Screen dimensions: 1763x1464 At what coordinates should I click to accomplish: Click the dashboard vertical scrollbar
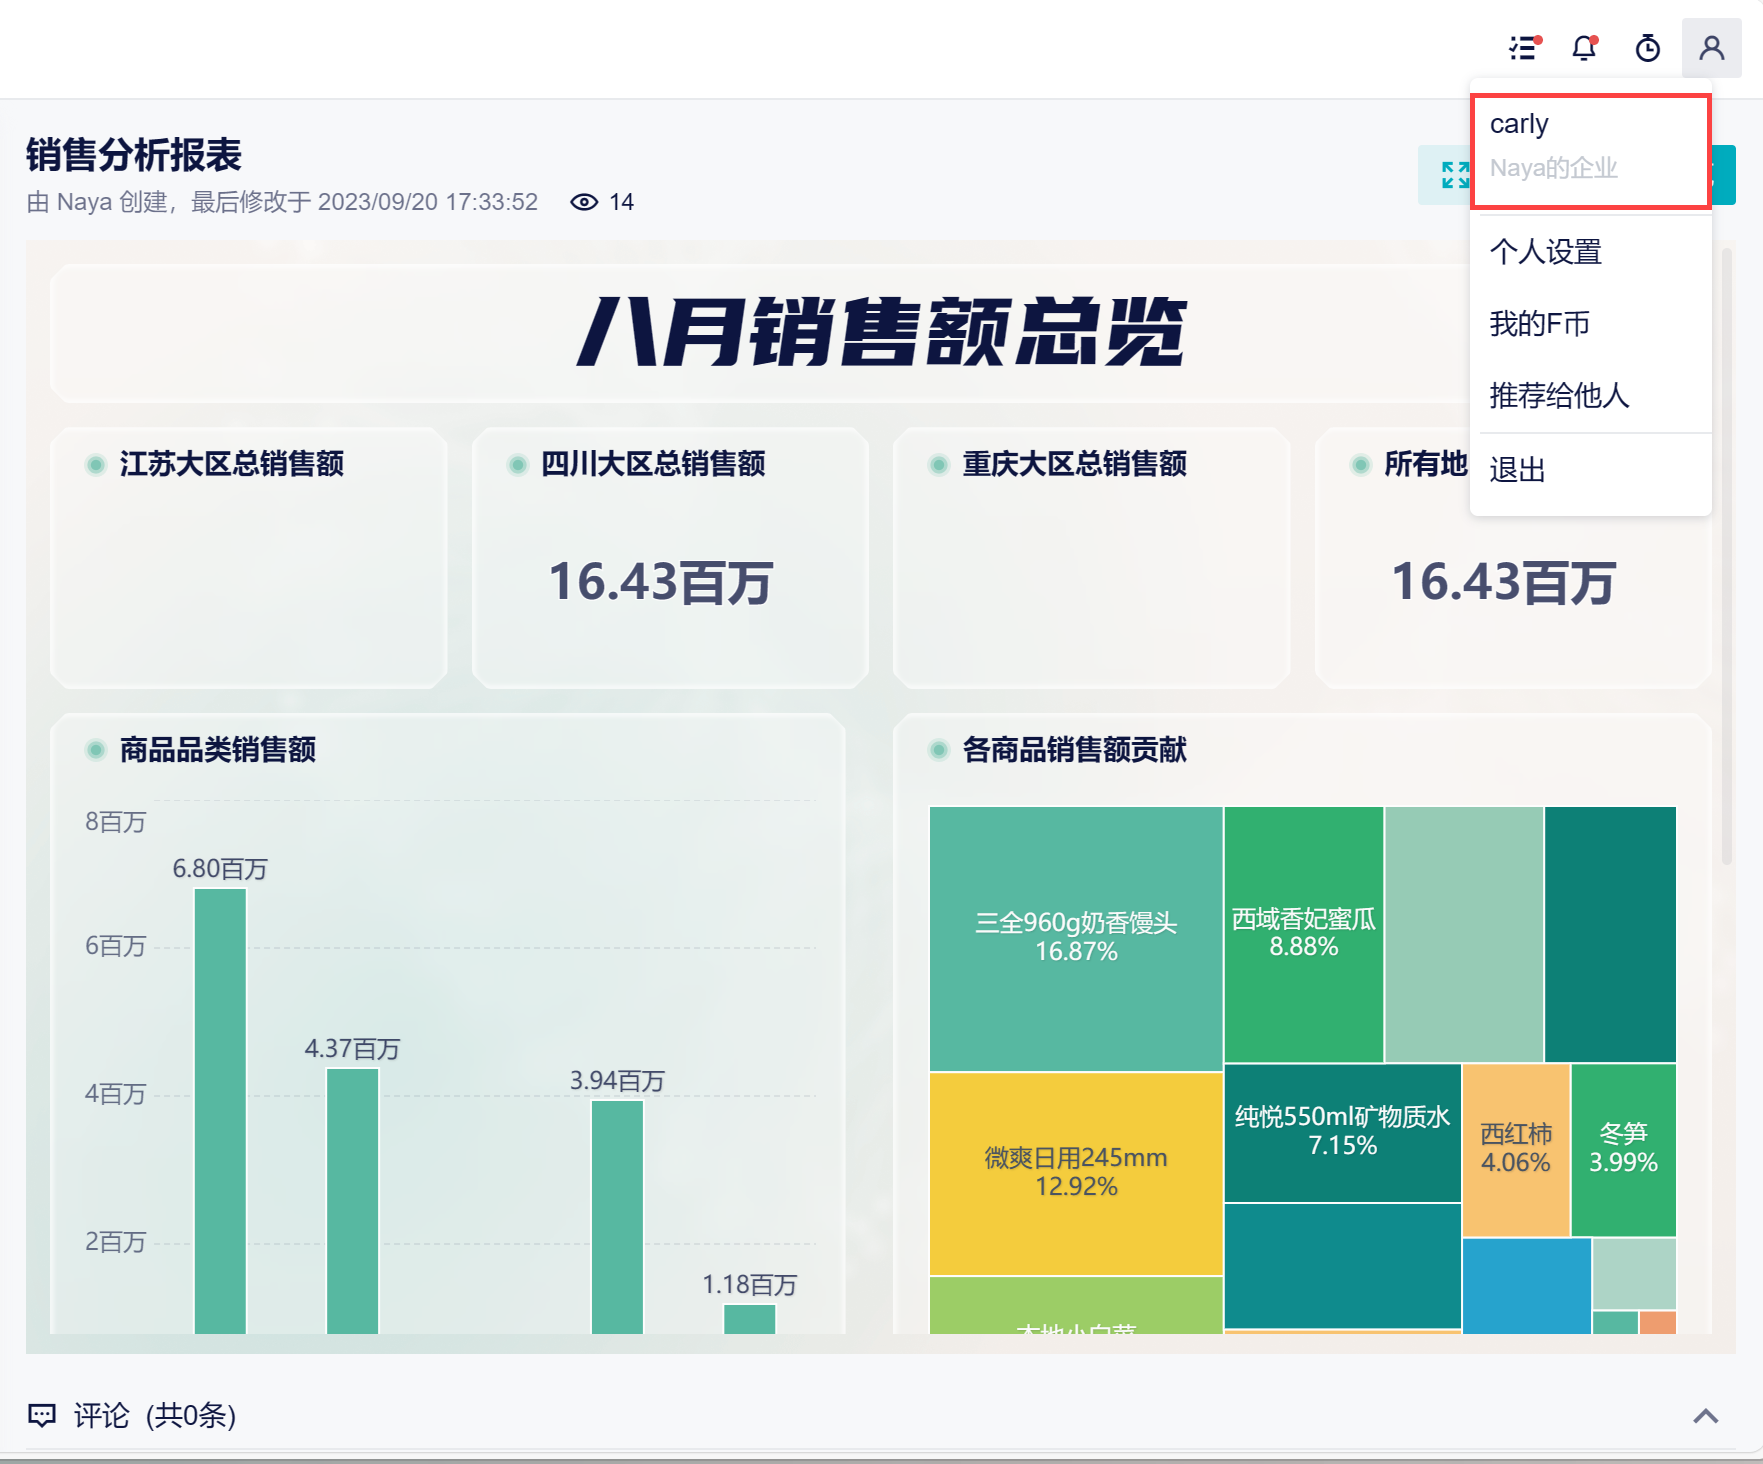[x=1727, y=556]
